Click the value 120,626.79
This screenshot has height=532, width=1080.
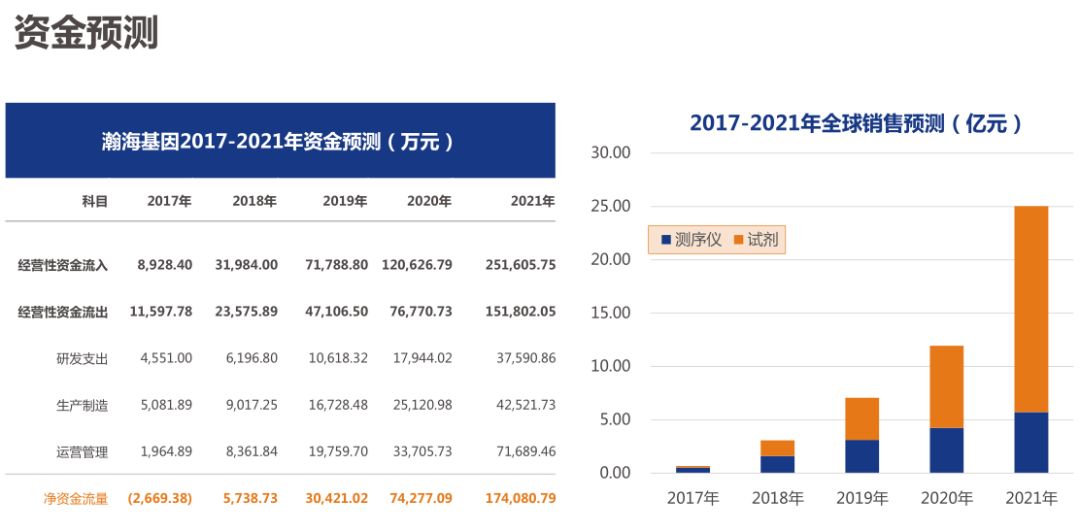point(417,265)
